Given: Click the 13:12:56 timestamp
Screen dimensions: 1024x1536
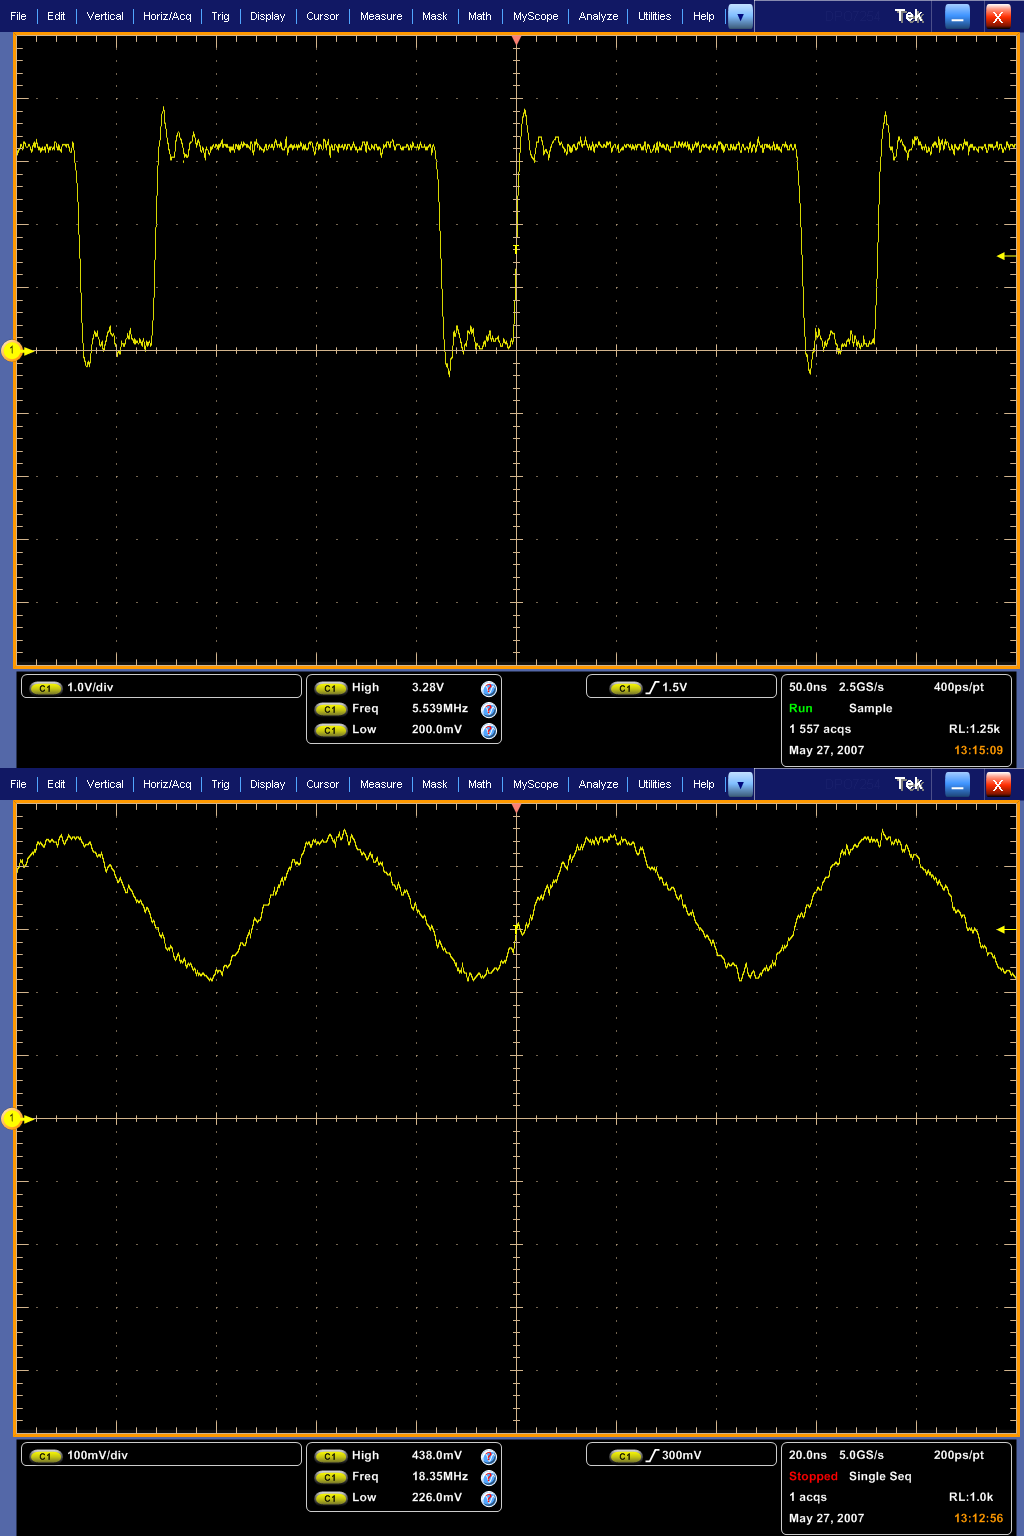Looking at the screenshot, I should pyautogui.click(x=978, y=1519).
